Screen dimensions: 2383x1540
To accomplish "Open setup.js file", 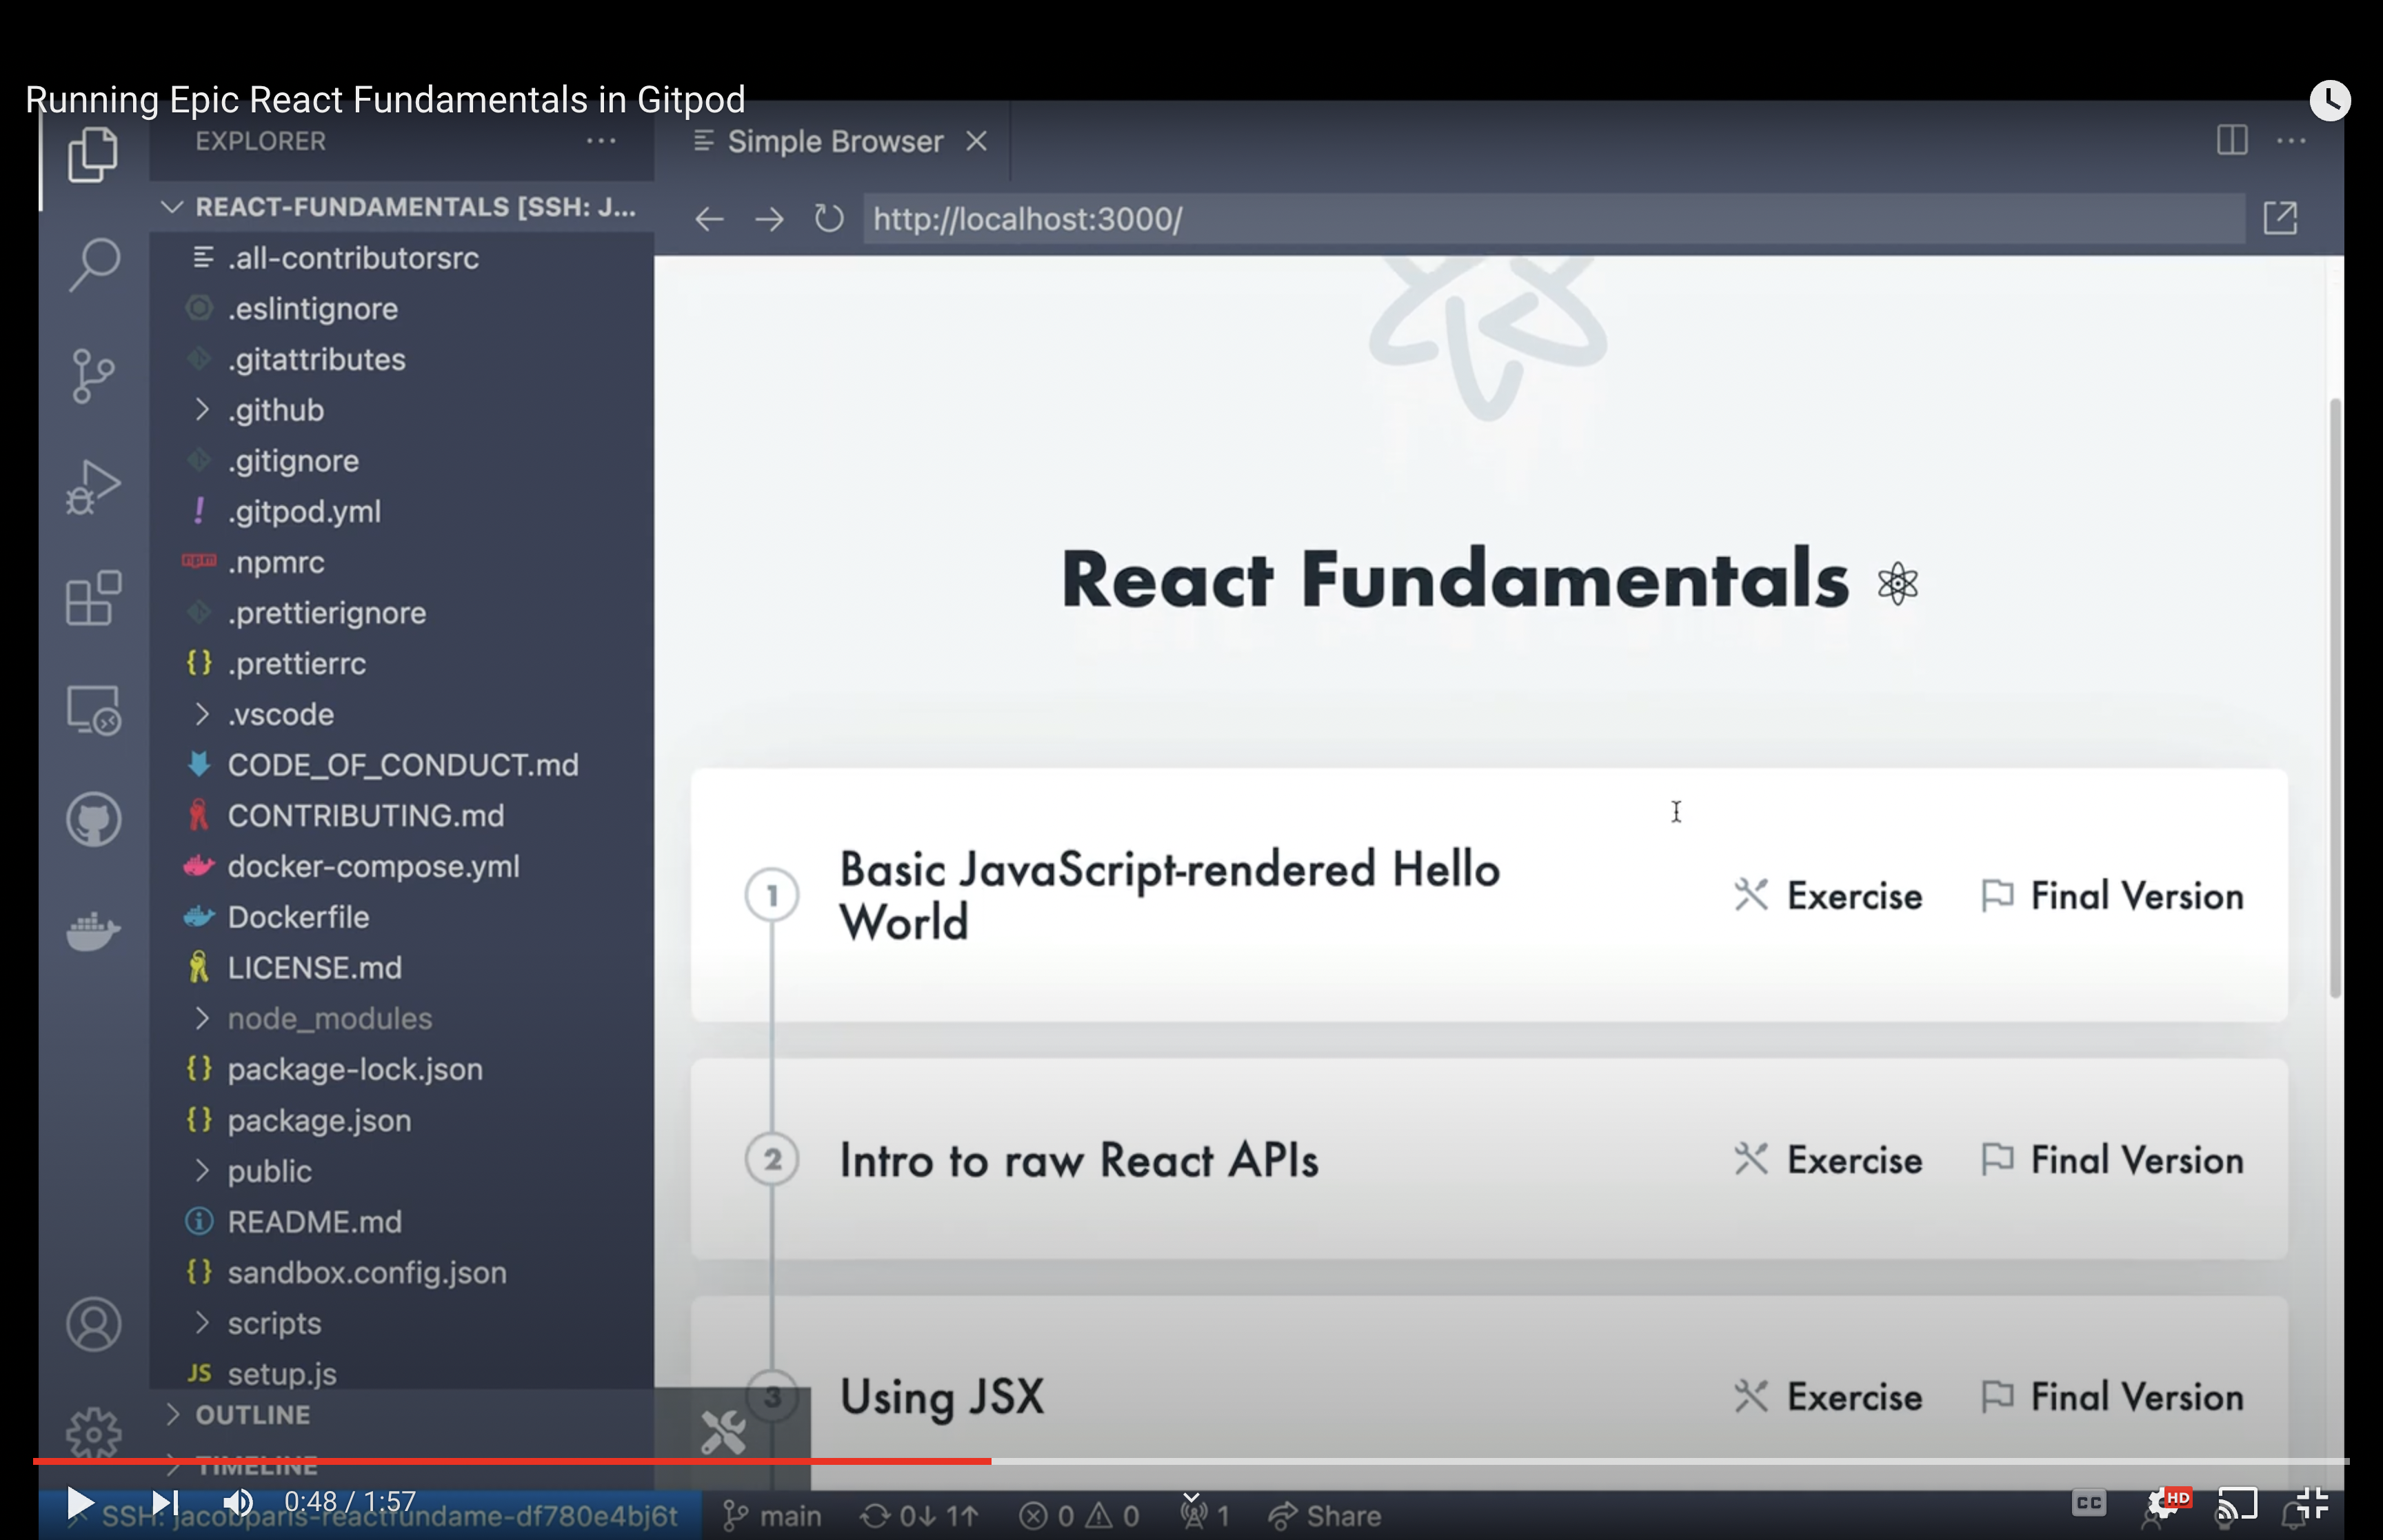I will click(401, 1374).
